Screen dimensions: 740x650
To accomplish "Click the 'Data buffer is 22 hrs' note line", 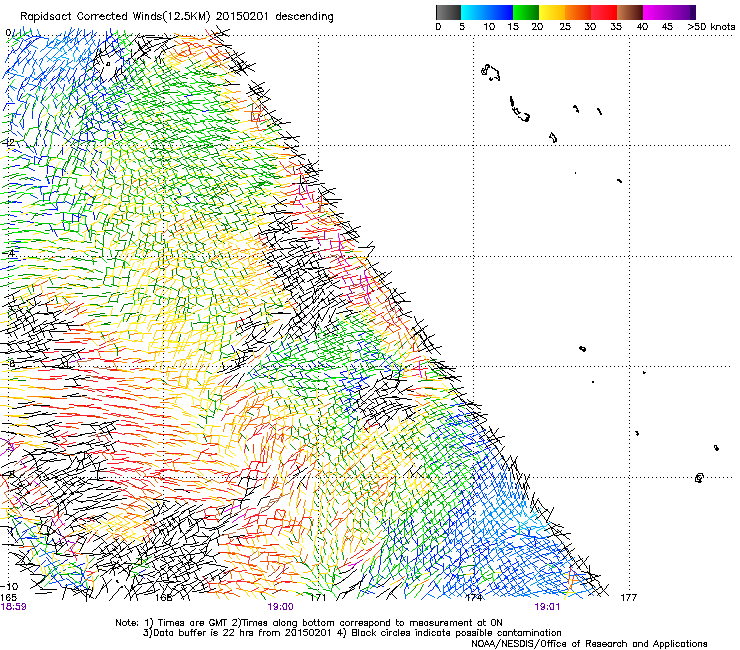I will (352, 633).
